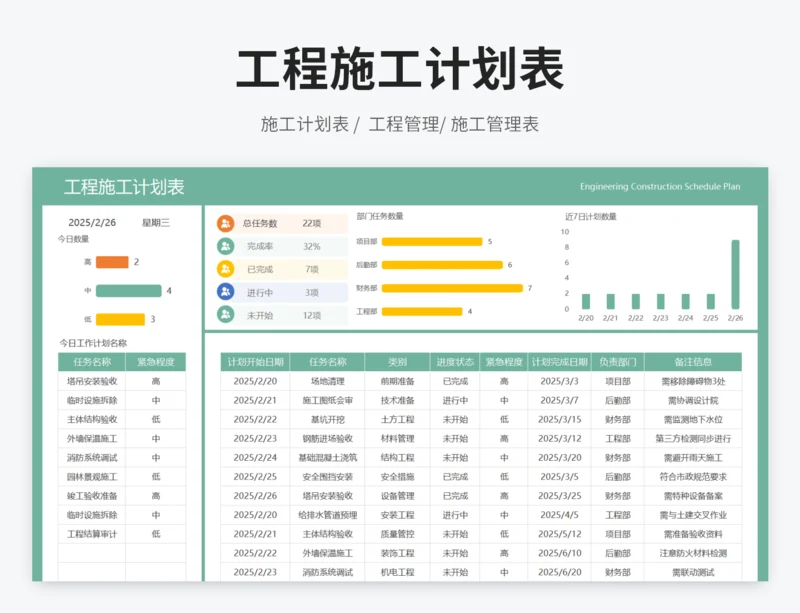The width and height of the screenshot is (800, 613).
Task: Click the 2025/5/12 completion date cell
Action: click(560, 534)
